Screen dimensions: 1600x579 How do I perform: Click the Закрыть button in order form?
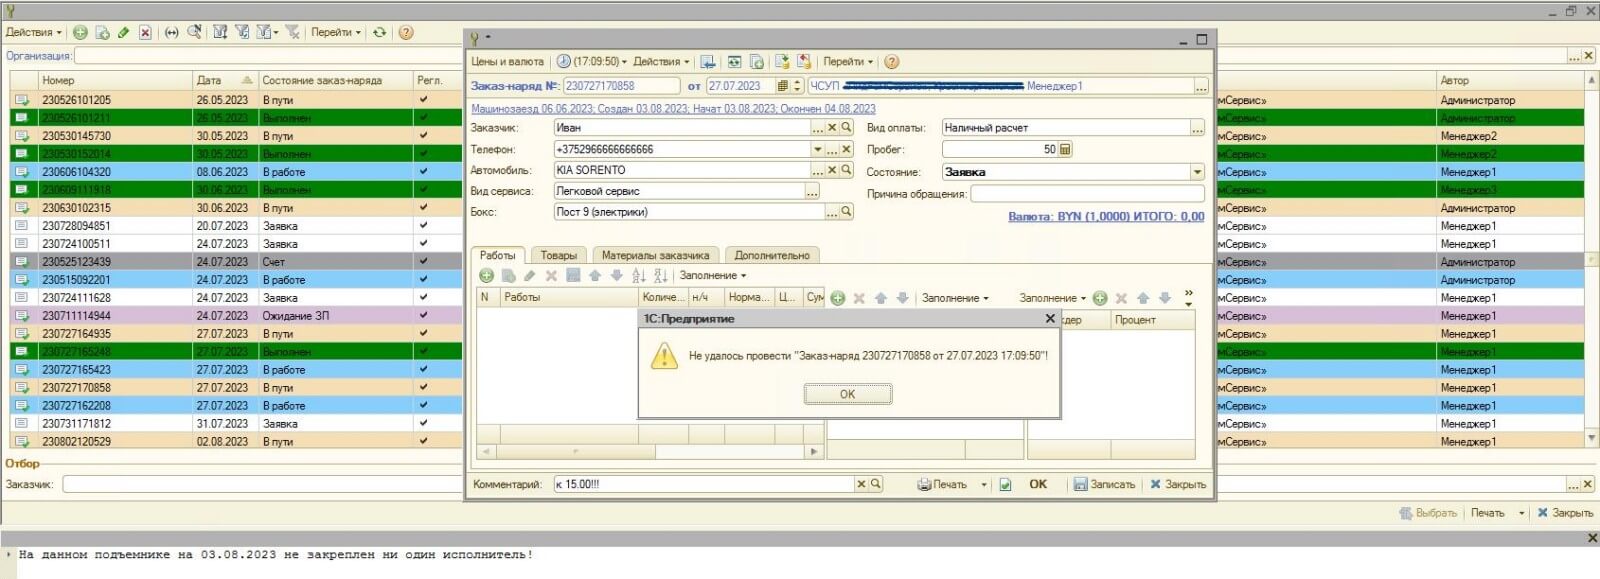1178,484
